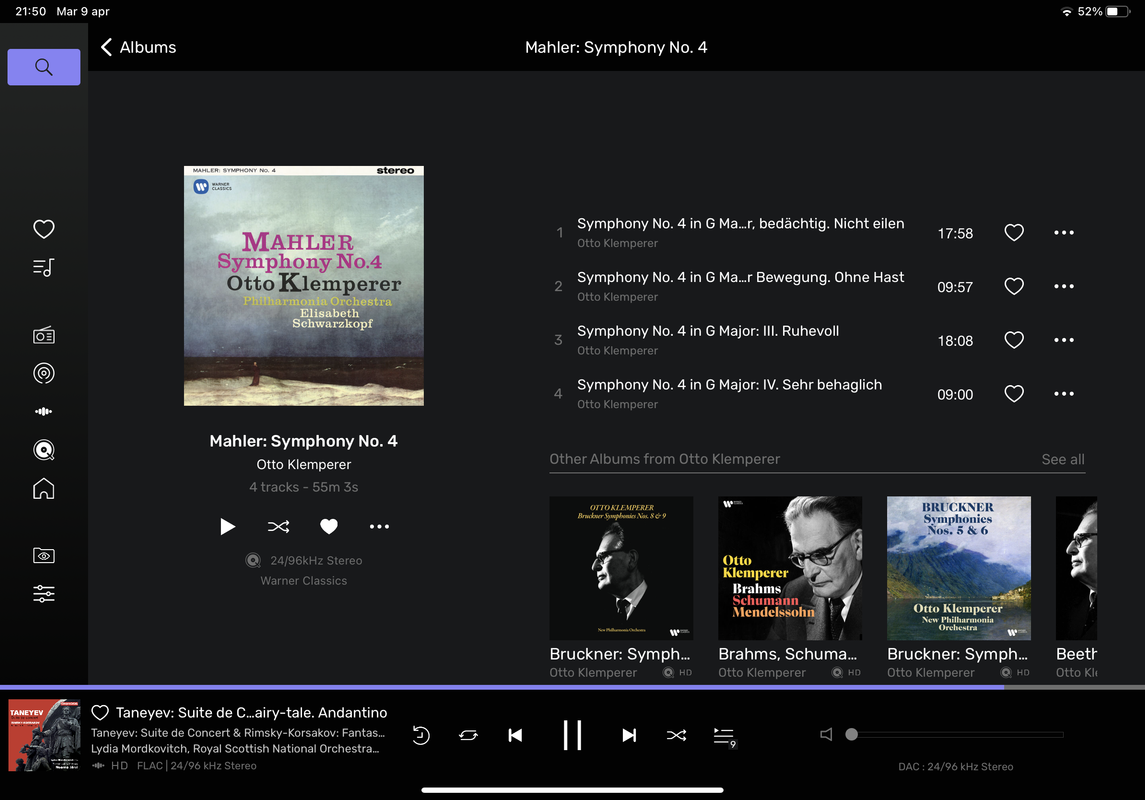Mute with the speaker icon
The image size is (1145, 800).
click(x=826, y=734)
